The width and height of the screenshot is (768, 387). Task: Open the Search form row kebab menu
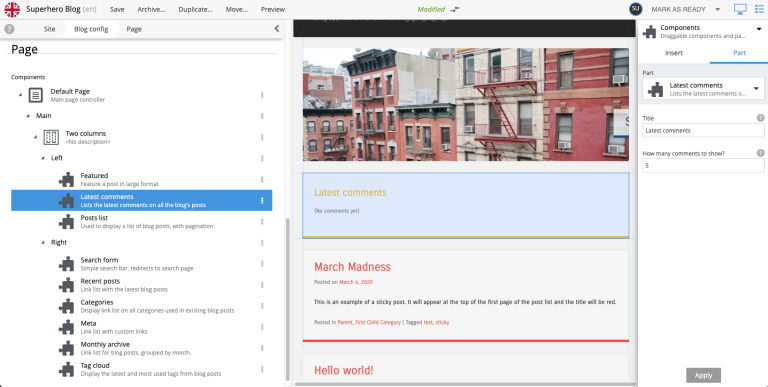(x=262, y=264)
